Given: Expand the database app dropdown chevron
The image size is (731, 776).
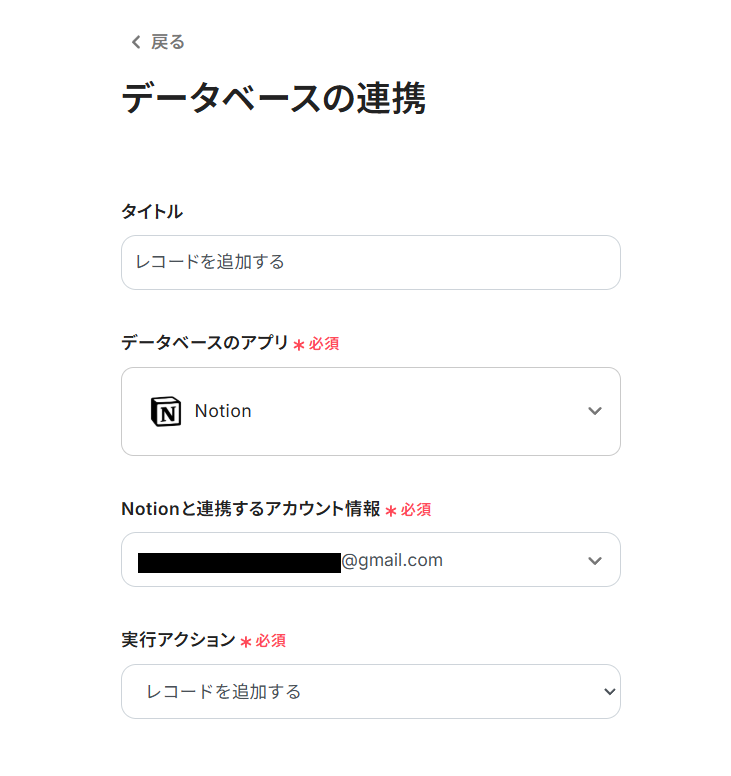Looking at the screenshot, I should coord(595,411).
